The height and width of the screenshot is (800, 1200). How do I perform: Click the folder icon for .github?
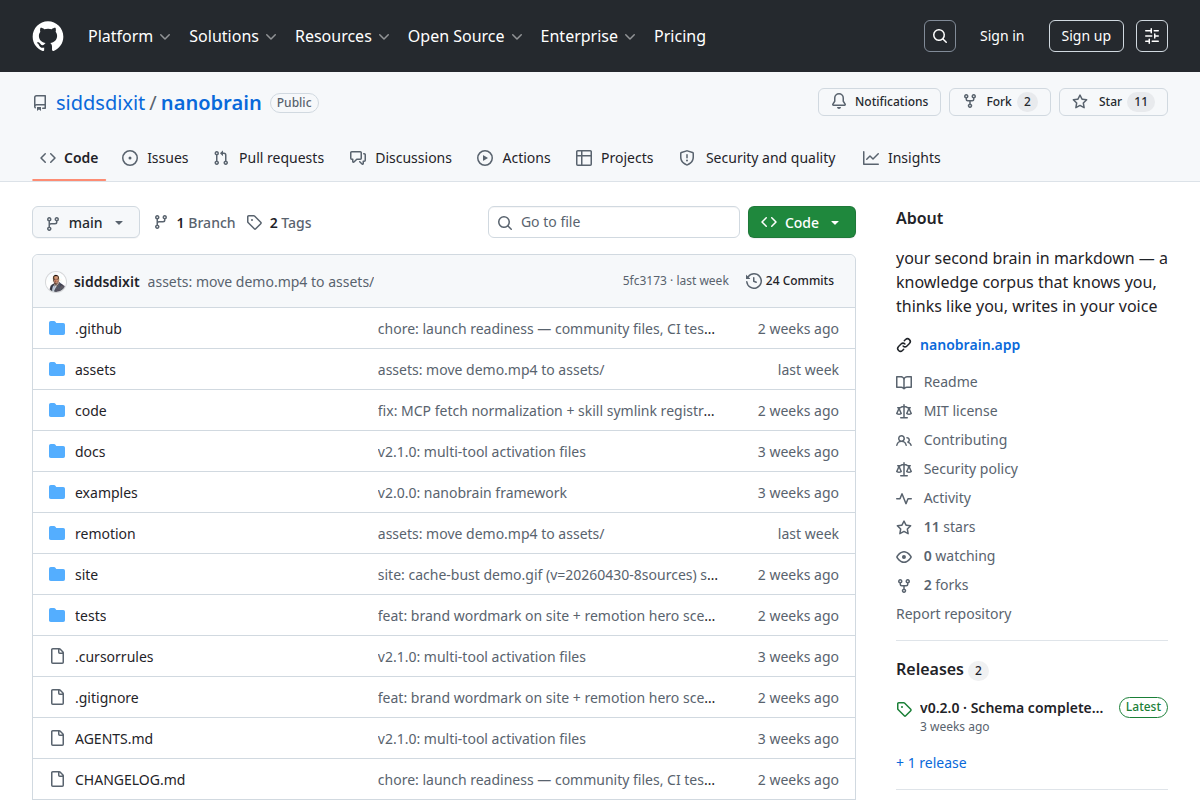coord(57,329)
